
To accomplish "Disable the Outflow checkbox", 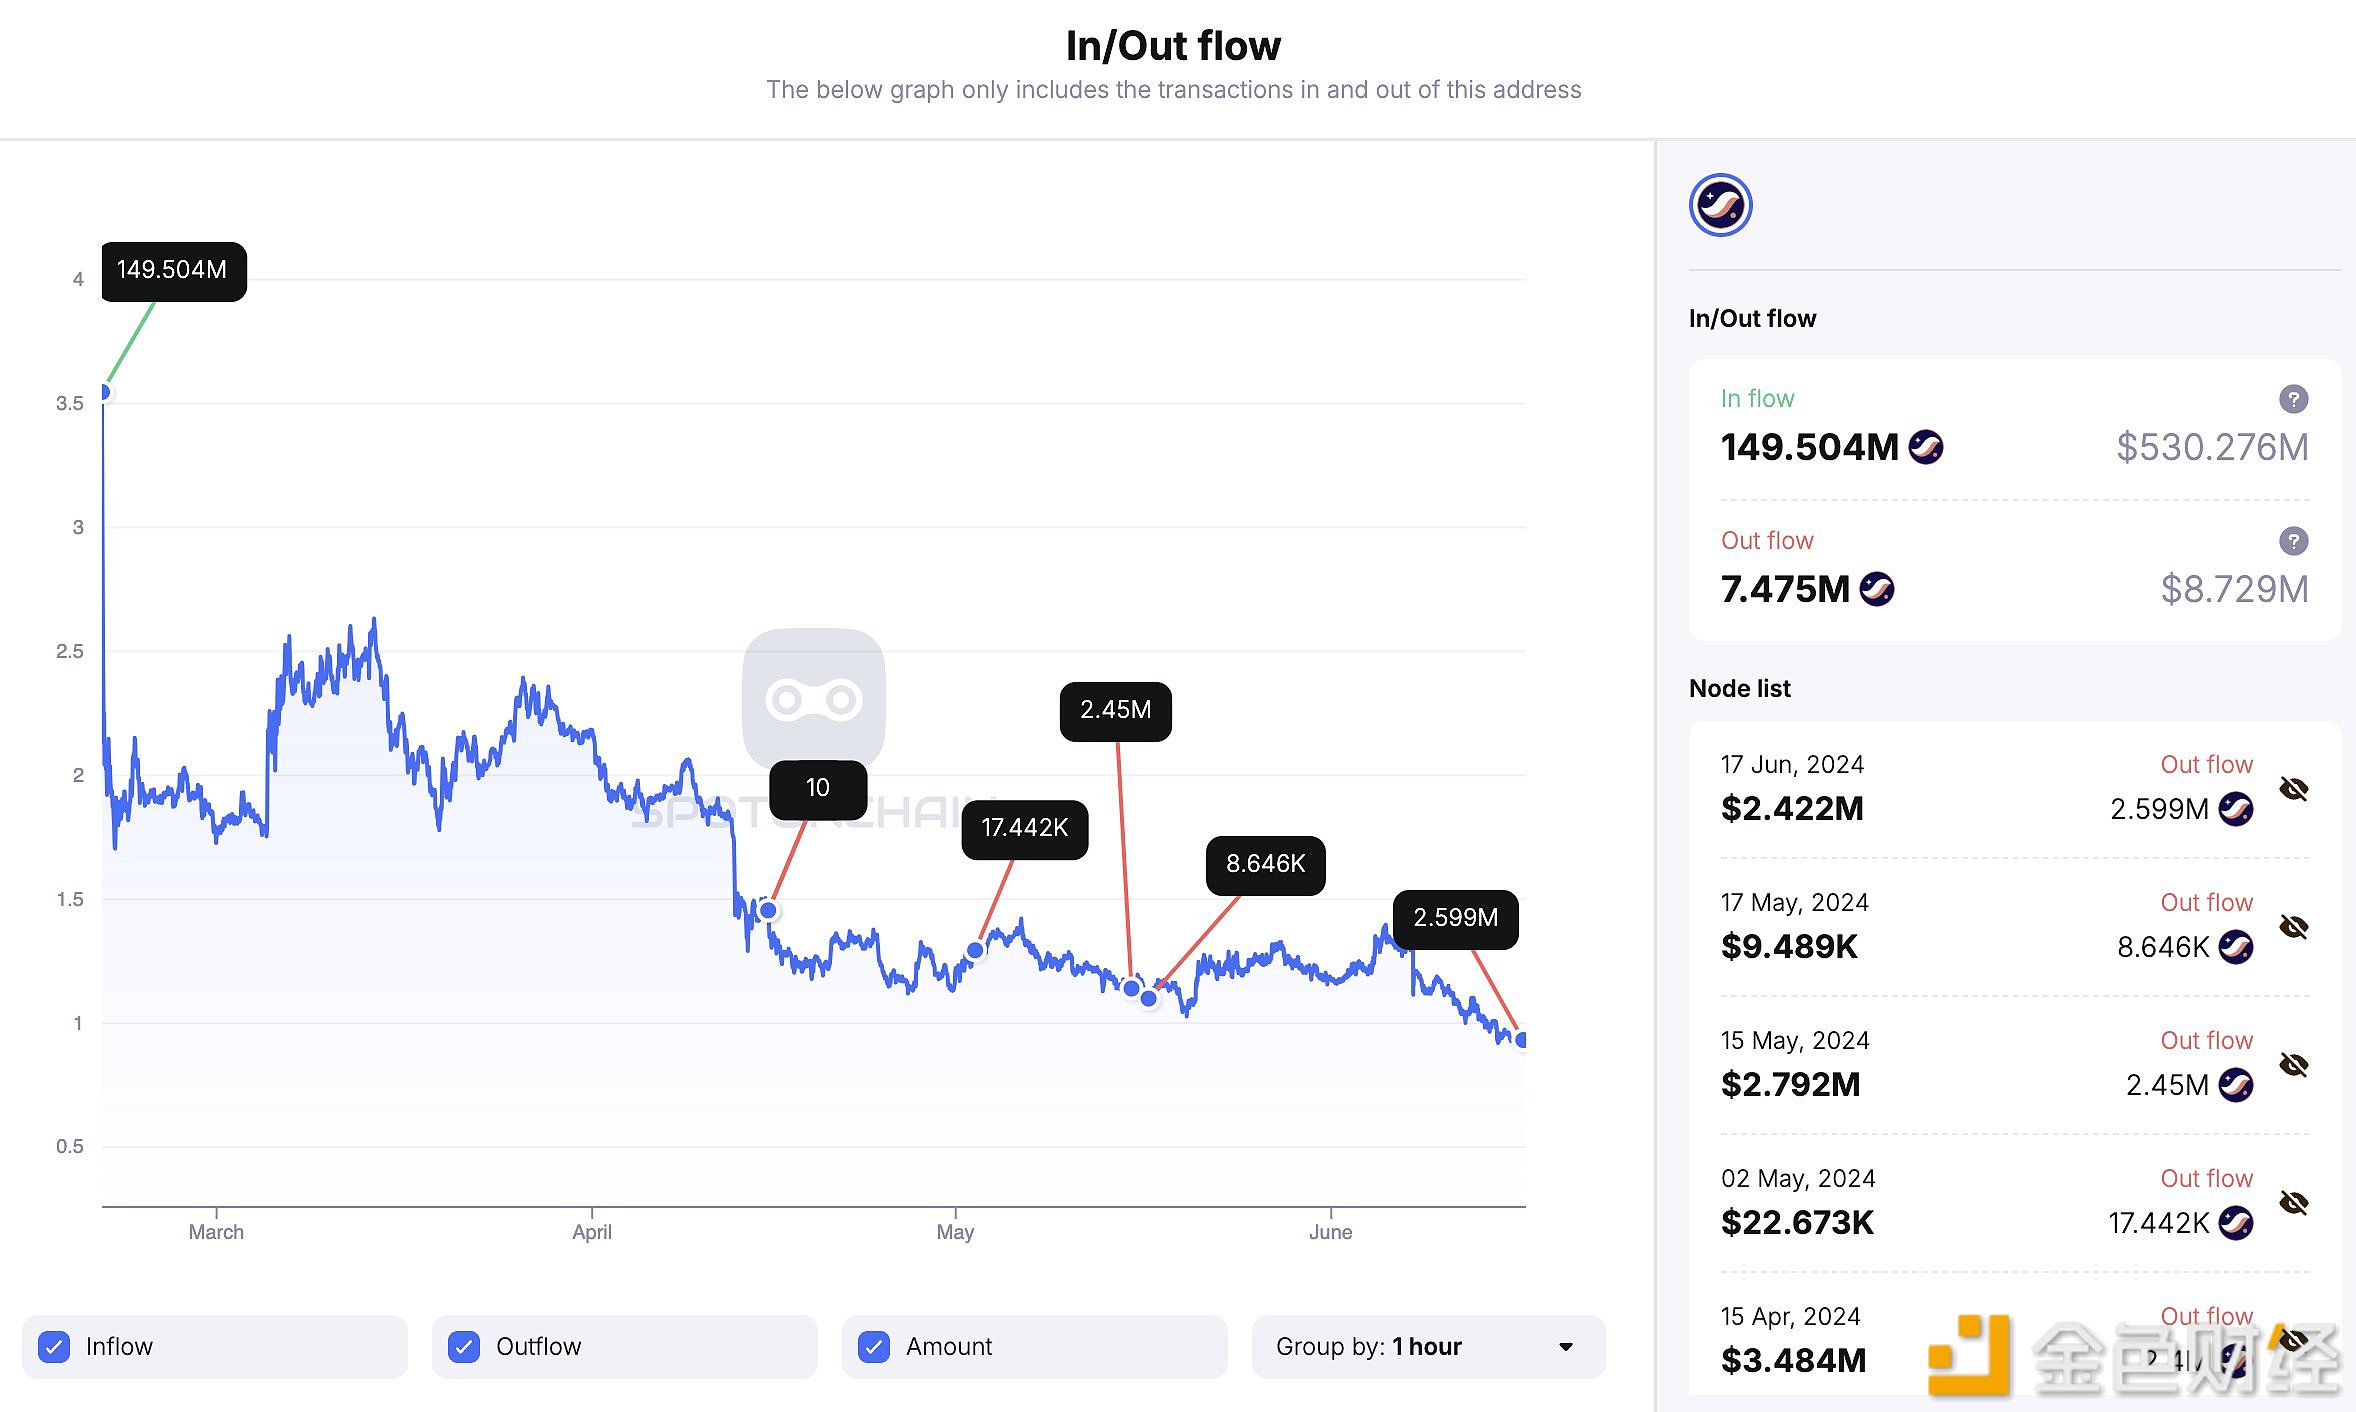I will [x=464, y=1347].
